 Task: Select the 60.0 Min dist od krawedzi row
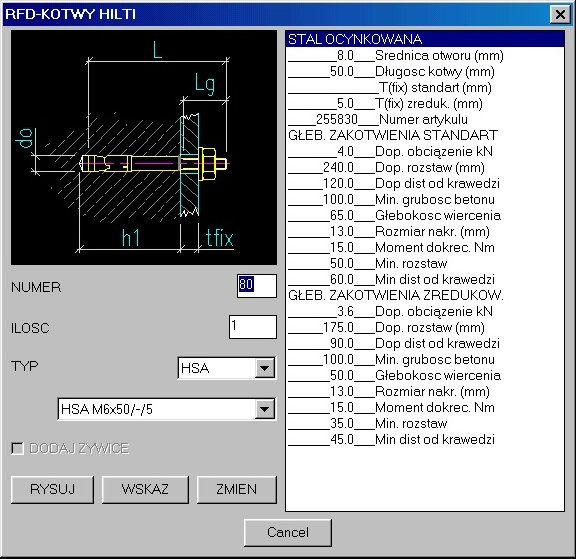pos(425,280)
